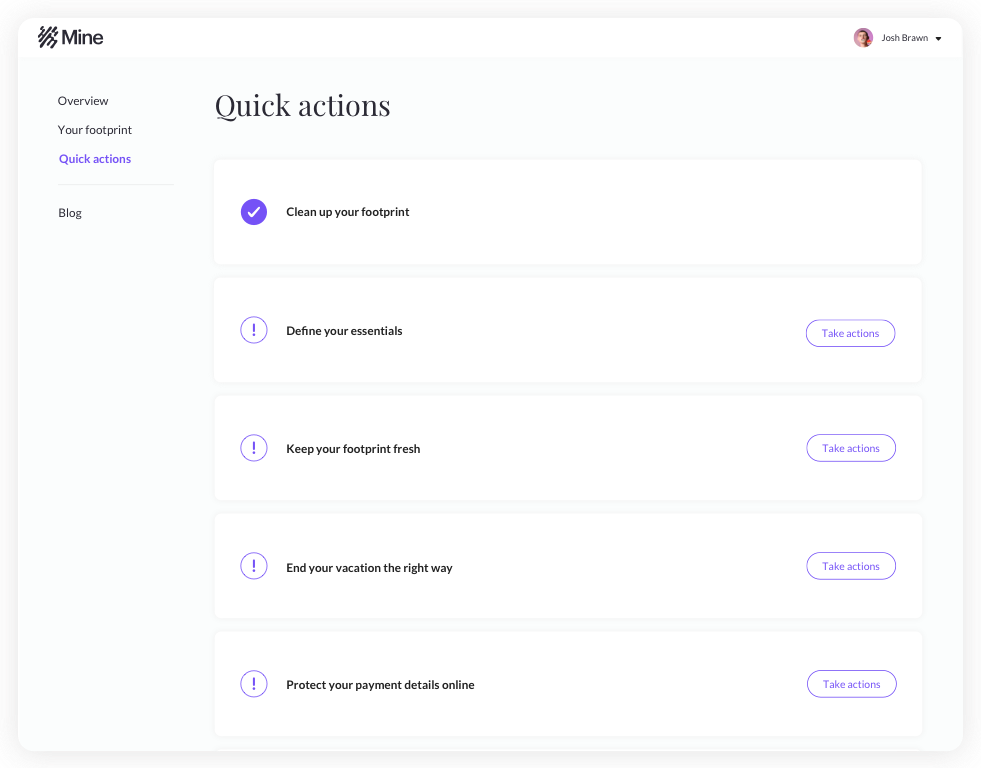This screenshot has width=981, height=768.
Task: Click the purple checkmark beside Clean up your footprint
Action: point(253,212)
